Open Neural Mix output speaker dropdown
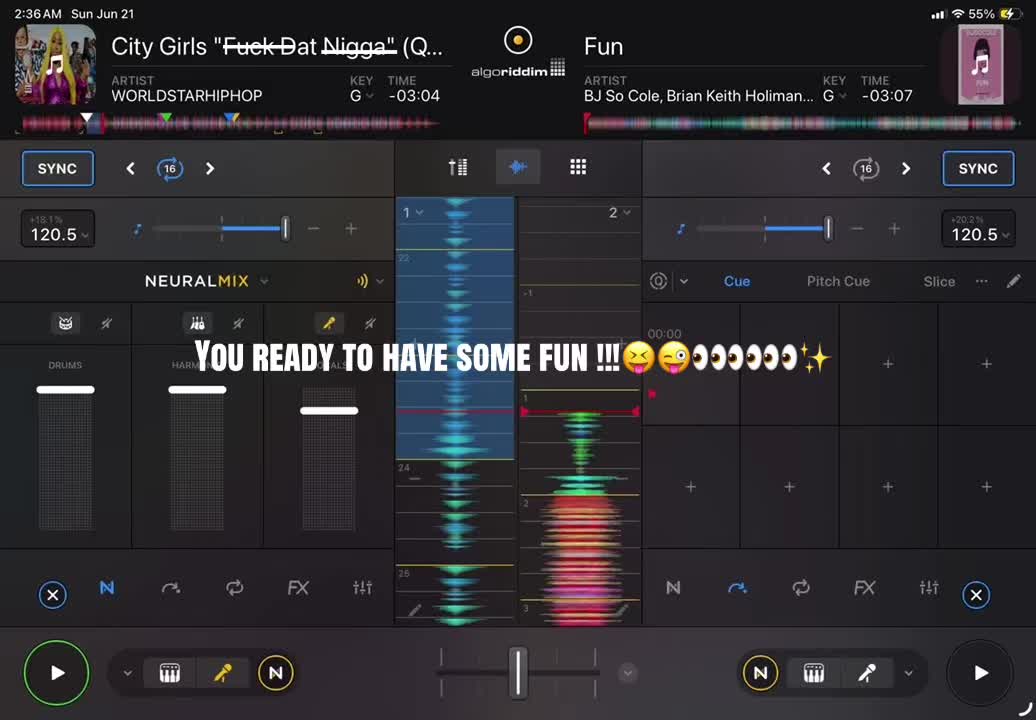 coord(370,281)
